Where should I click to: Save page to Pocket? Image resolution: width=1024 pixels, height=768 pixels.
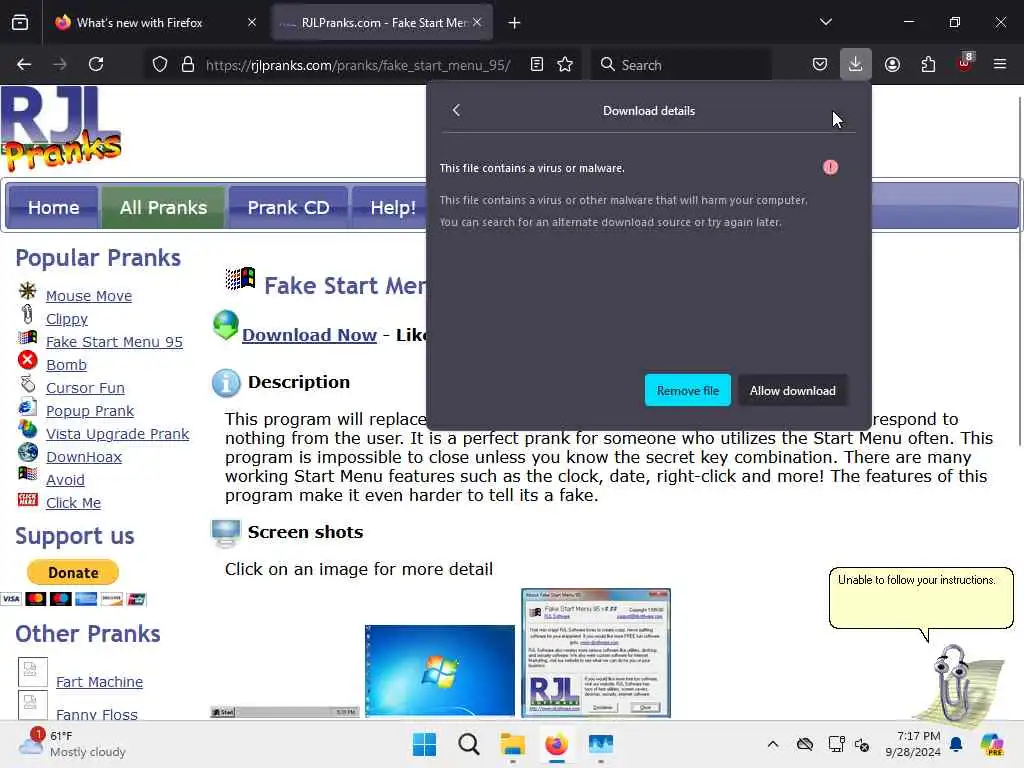click(x=820, y=64)
